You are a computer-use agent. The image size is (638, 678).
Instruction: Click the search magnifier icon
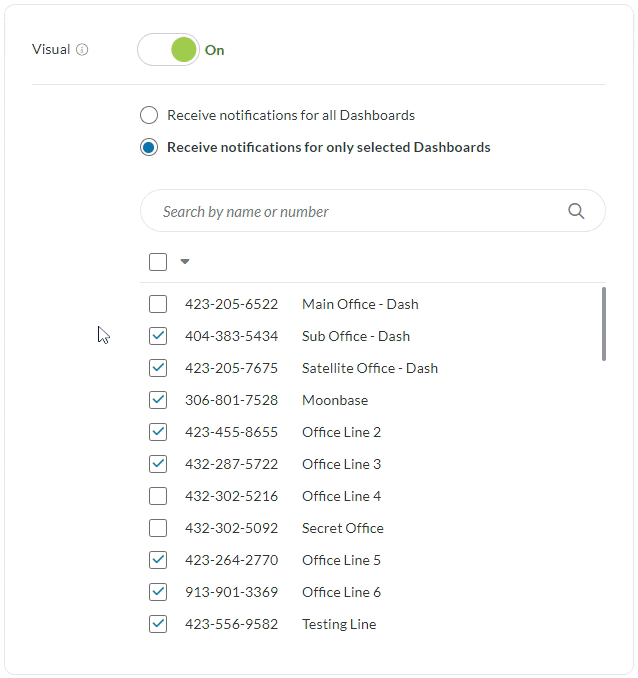(x=576, y=211)
